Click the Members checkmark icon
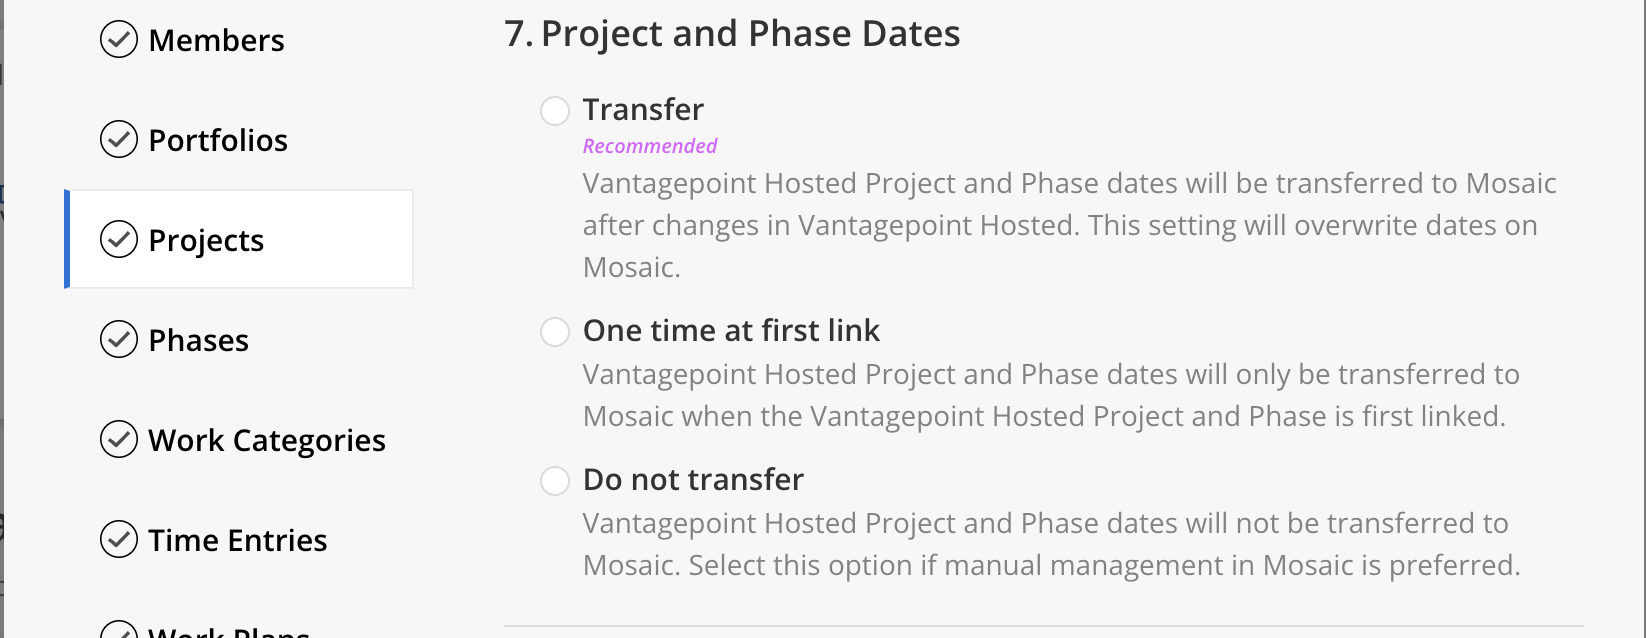This screenshot has width=1646, height=638. [119, 40]
